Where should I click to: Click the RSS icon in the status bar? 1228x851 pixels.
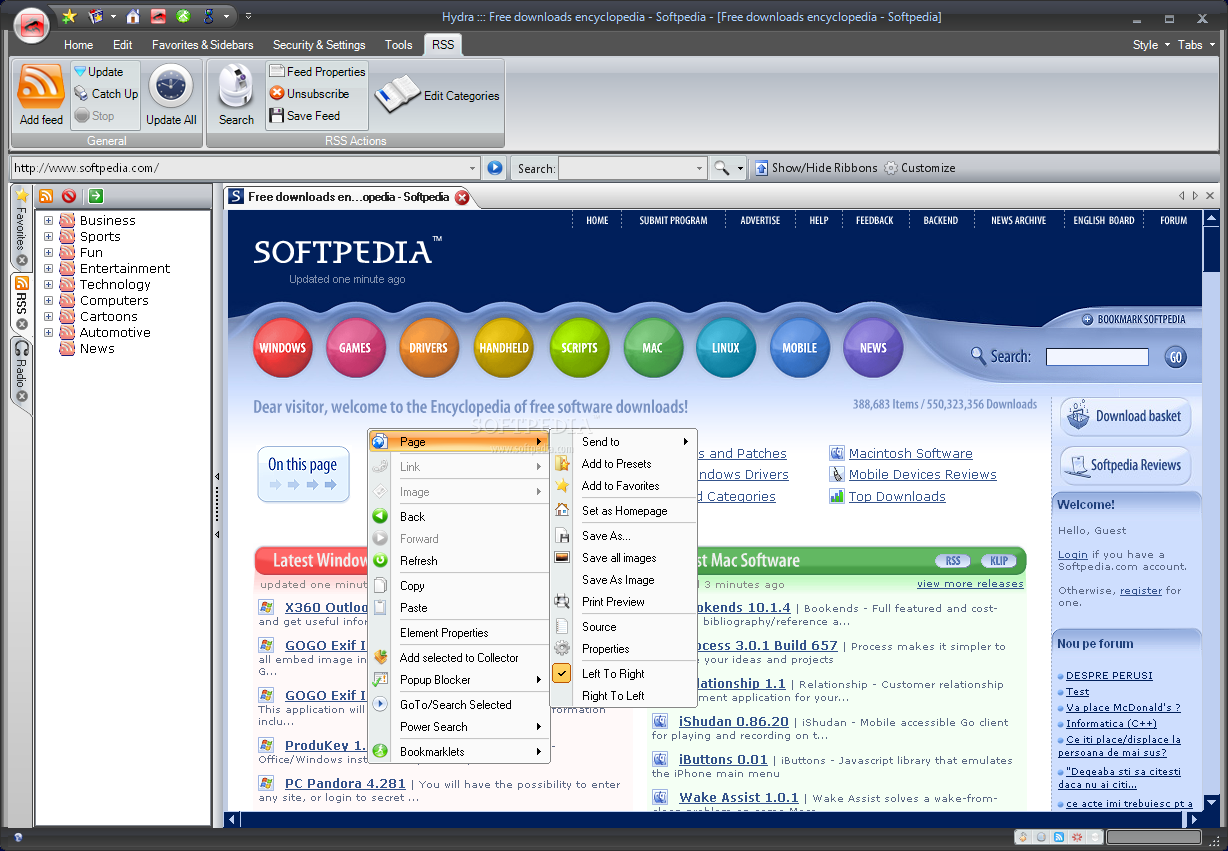[1059, 837]
